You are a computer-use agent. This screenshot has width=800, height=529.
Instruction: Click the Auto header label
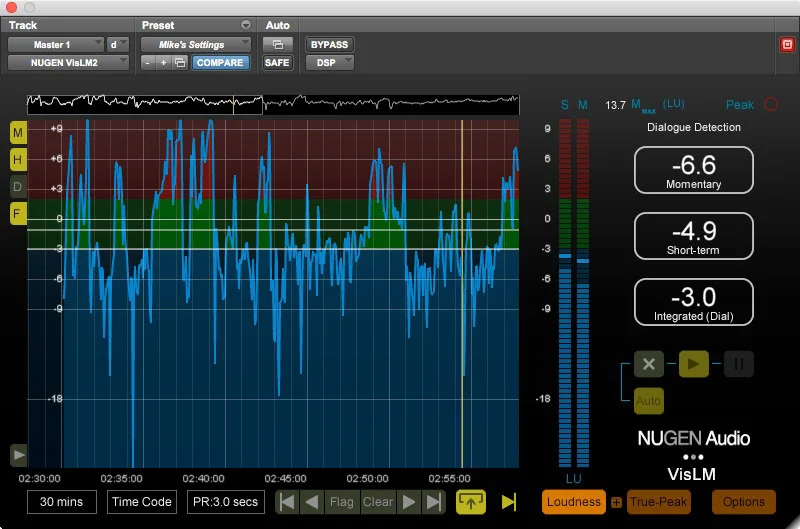point(278,25)
